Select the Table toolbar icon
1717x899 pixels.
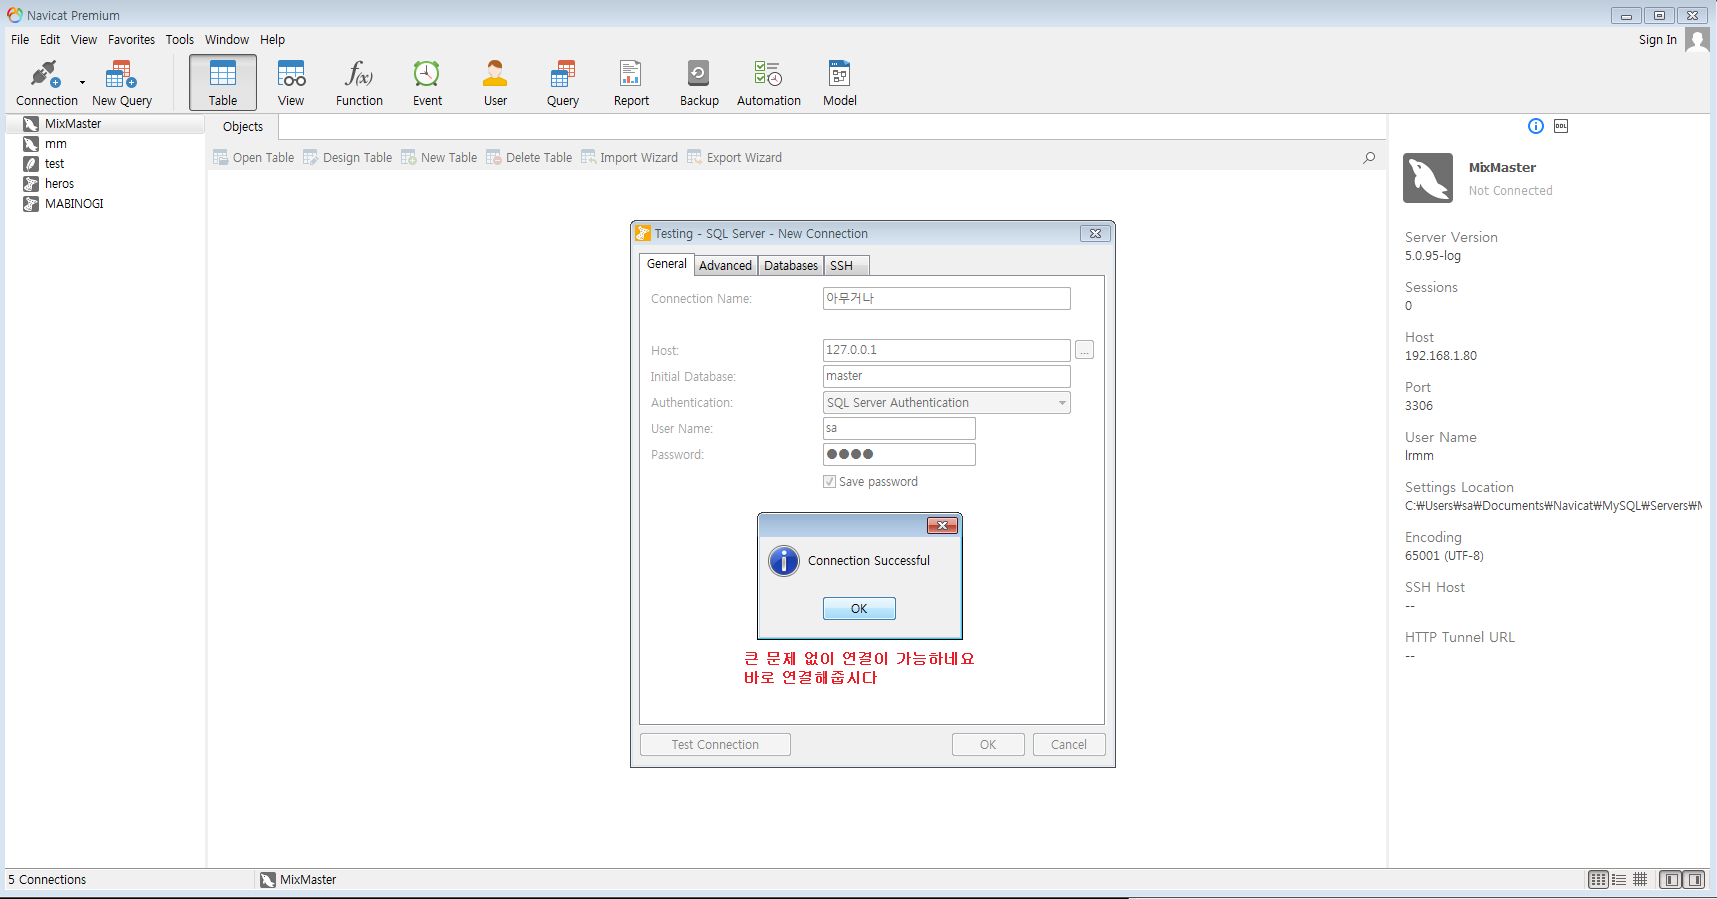click(x=223, y=82)
